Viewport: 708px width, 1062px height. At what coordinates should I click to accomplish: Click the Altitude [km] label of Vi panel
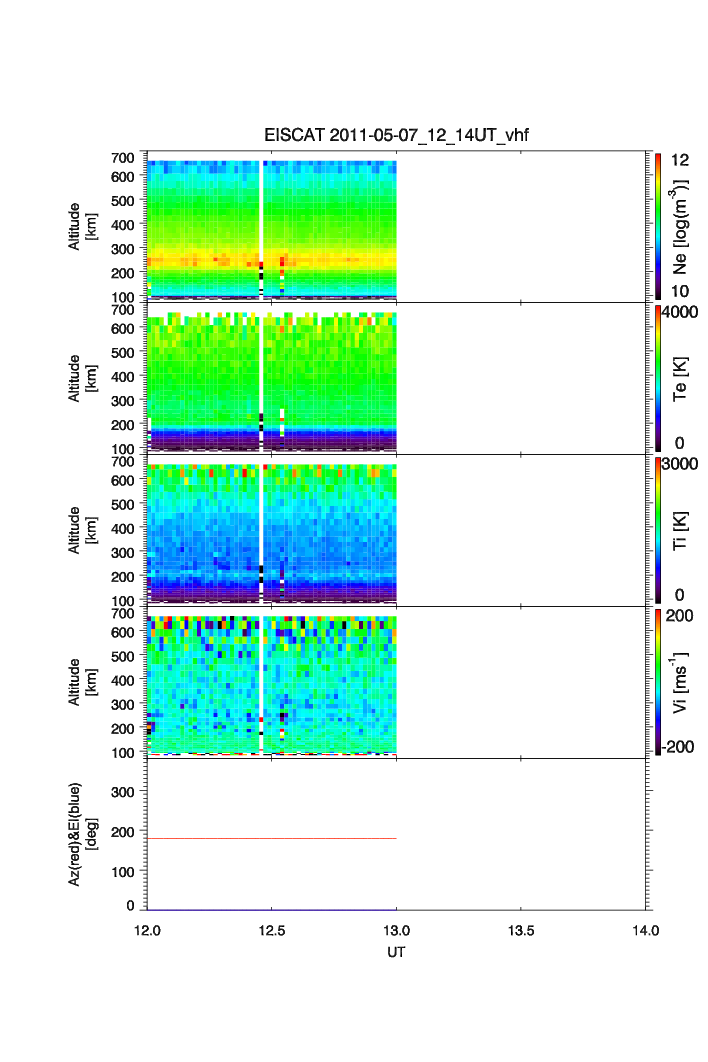[83, 681]
